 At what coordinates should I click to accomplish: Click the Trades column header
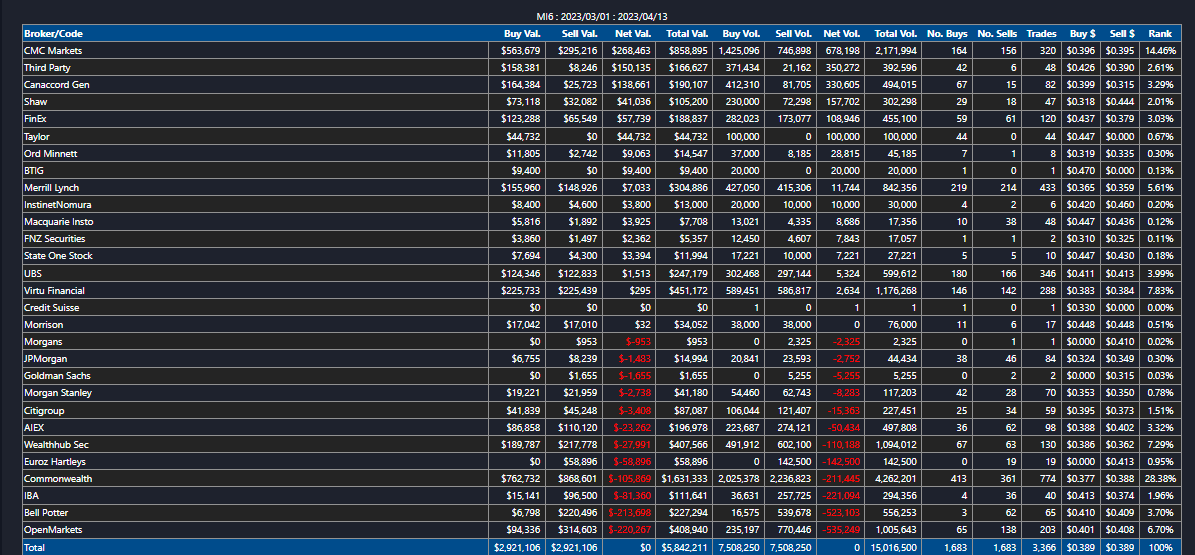[x=1041, y=34]
